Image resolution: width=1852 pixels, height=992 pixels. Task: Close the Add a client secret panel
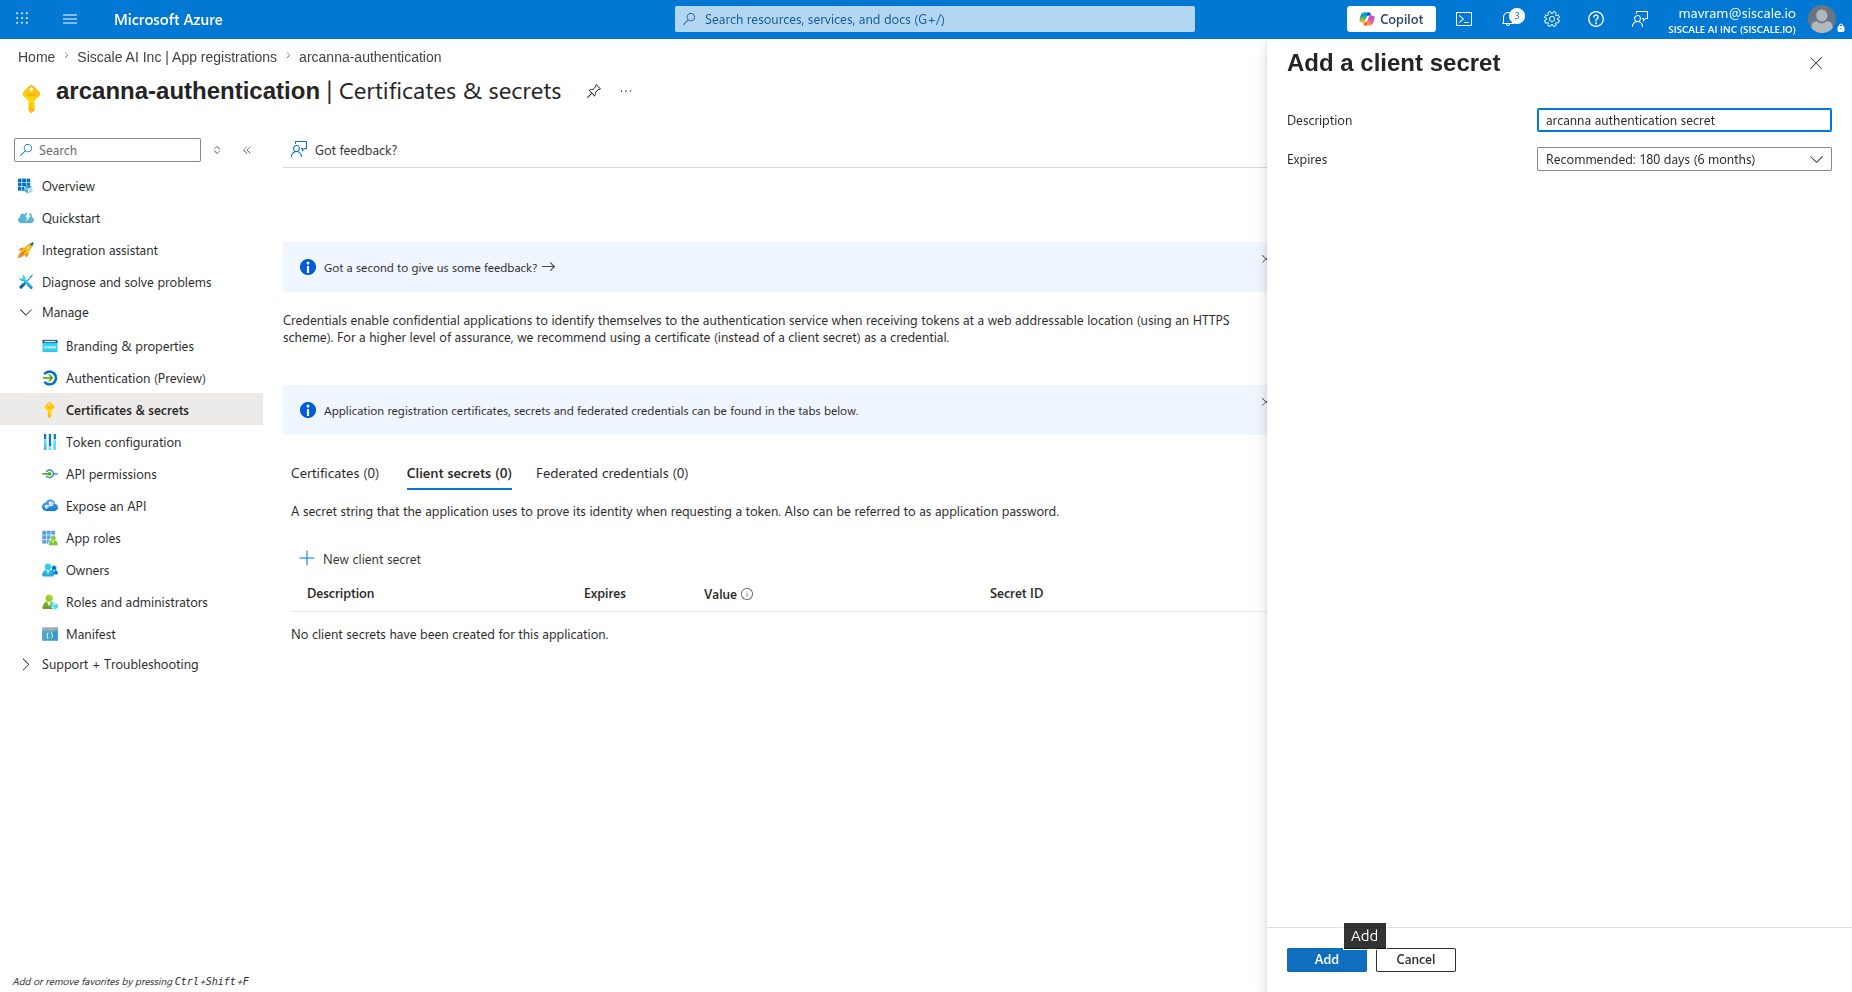[1816, 63]
